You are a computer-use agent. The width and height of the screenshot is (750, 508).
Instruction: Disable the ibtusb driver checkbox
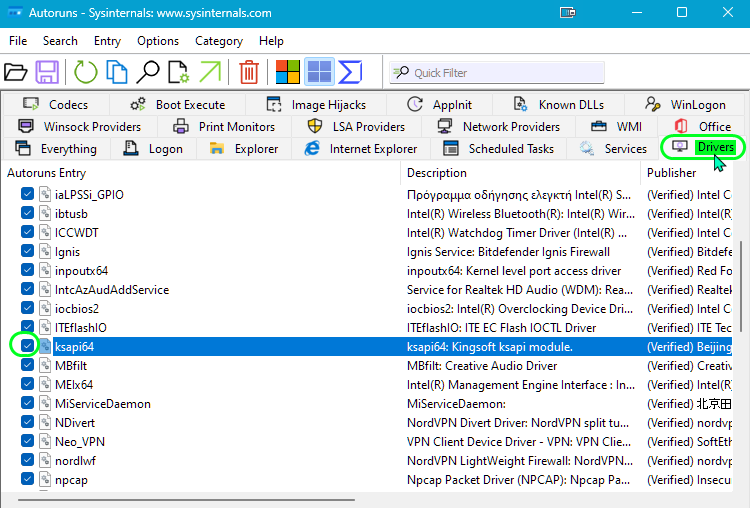[x=27, y=213]
